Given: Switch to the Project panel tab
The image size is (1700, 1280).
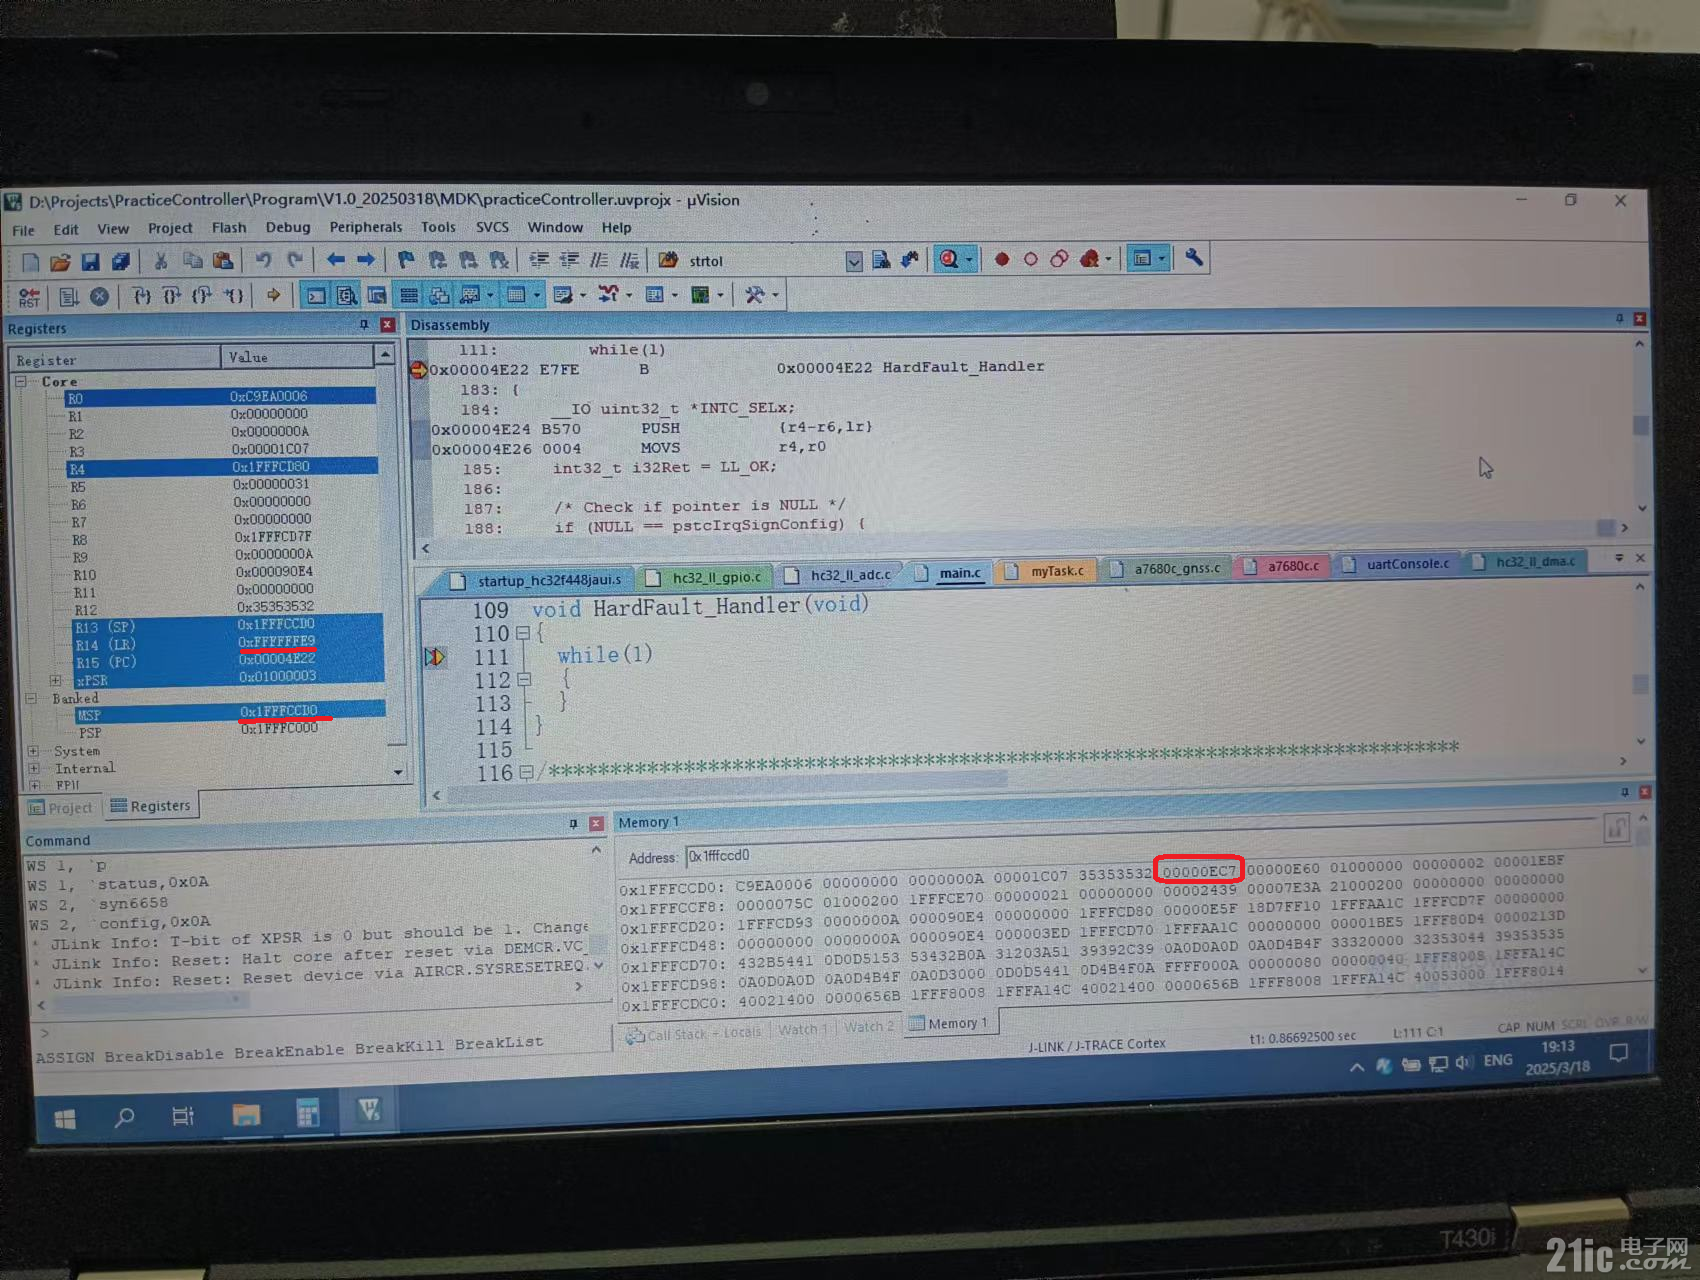Looking at the screenshot, I should point(60,808).
